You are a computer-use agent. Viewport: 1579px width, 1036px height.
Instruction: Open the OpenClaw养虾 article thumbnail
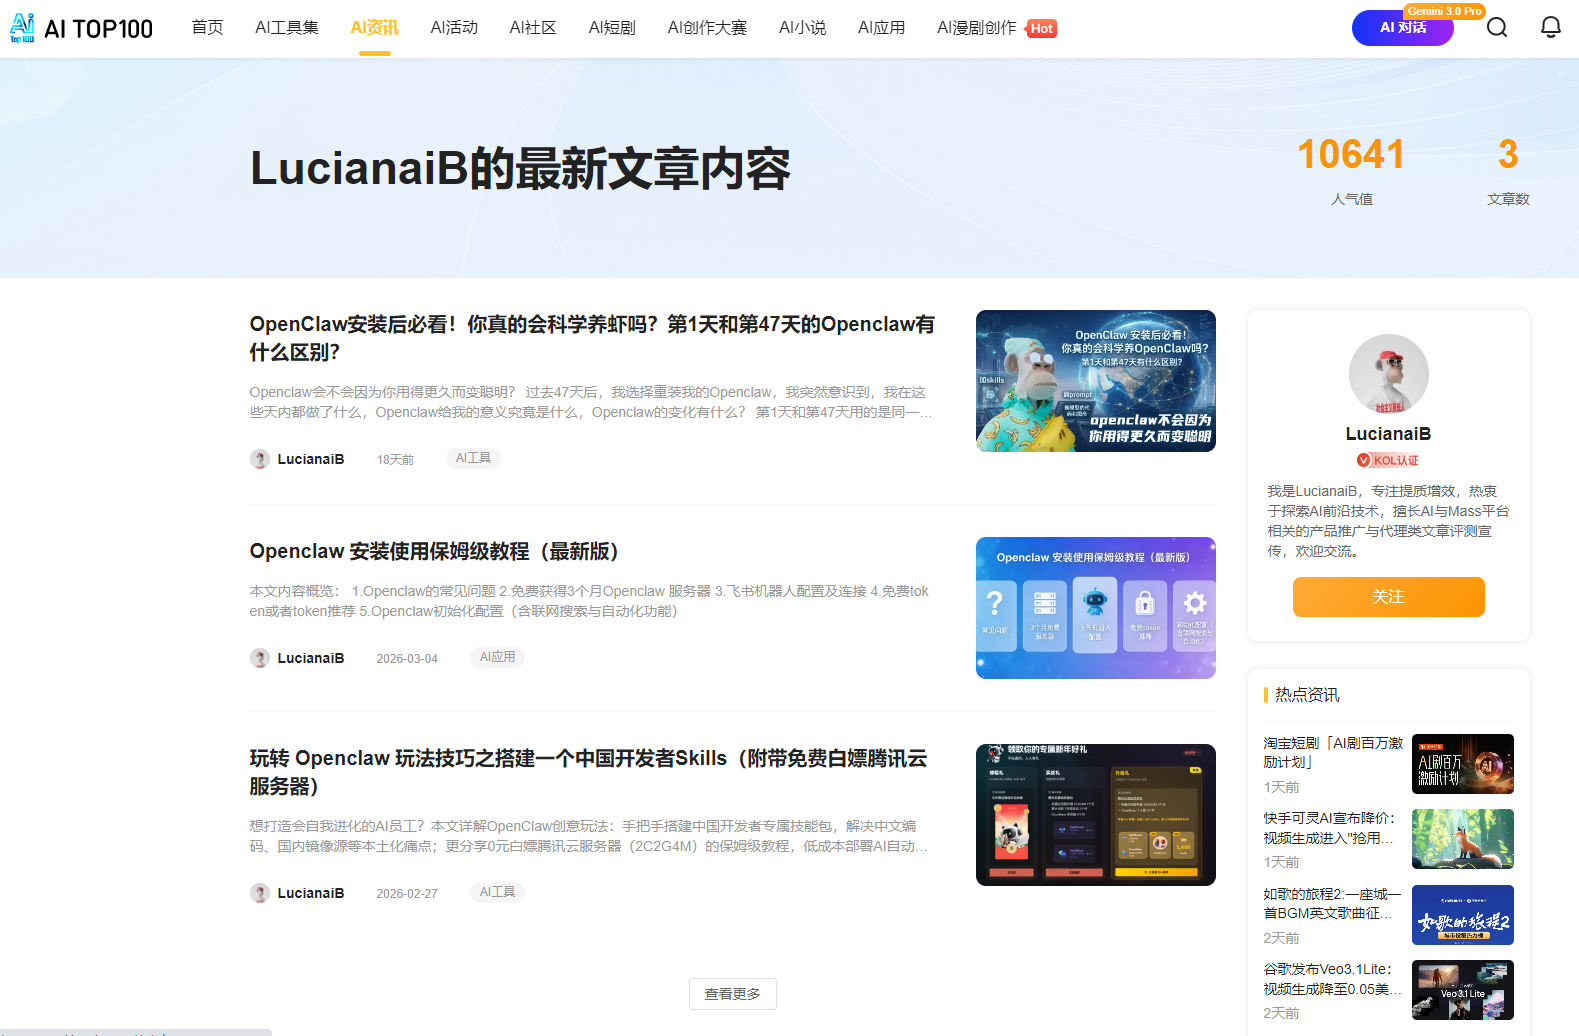[x=1095, y=381]
